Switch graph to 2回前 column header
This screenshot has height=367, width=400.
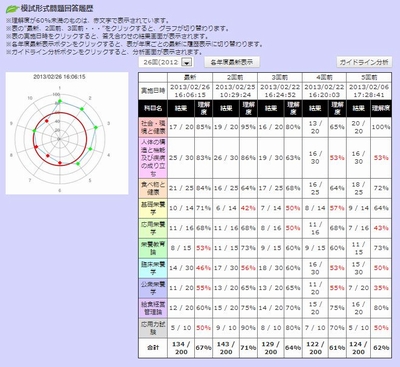235,77
